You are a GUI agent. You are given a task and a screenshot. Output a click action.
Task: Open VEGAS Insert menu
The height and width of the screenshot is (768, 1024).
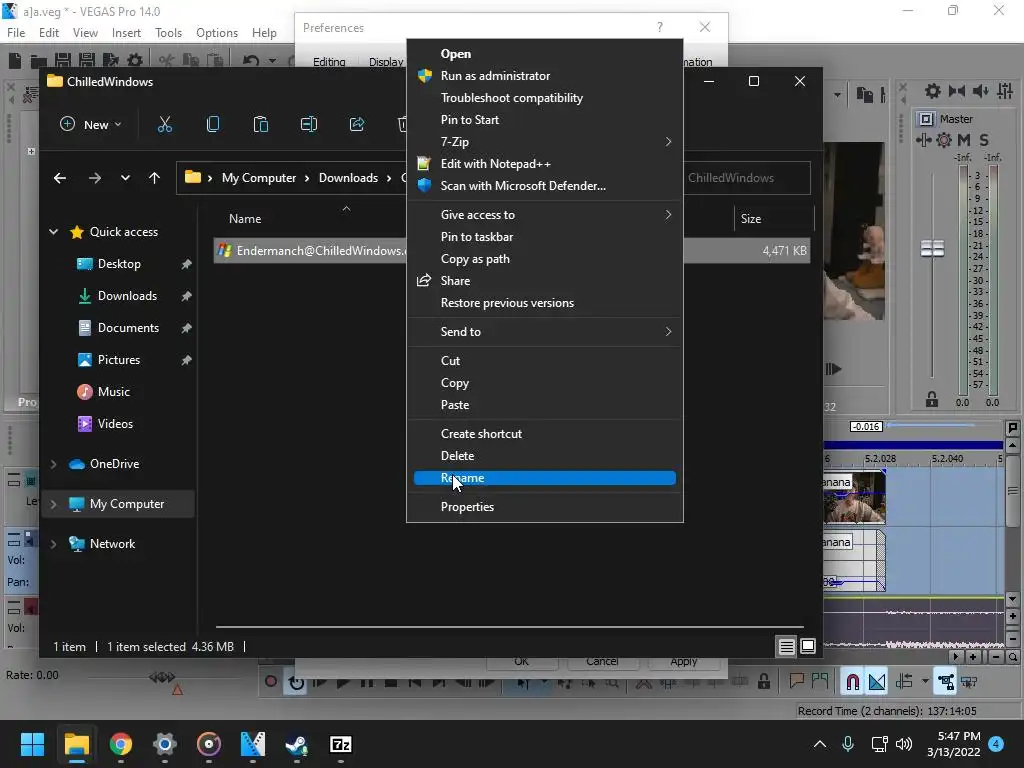(x=126, y=33)
